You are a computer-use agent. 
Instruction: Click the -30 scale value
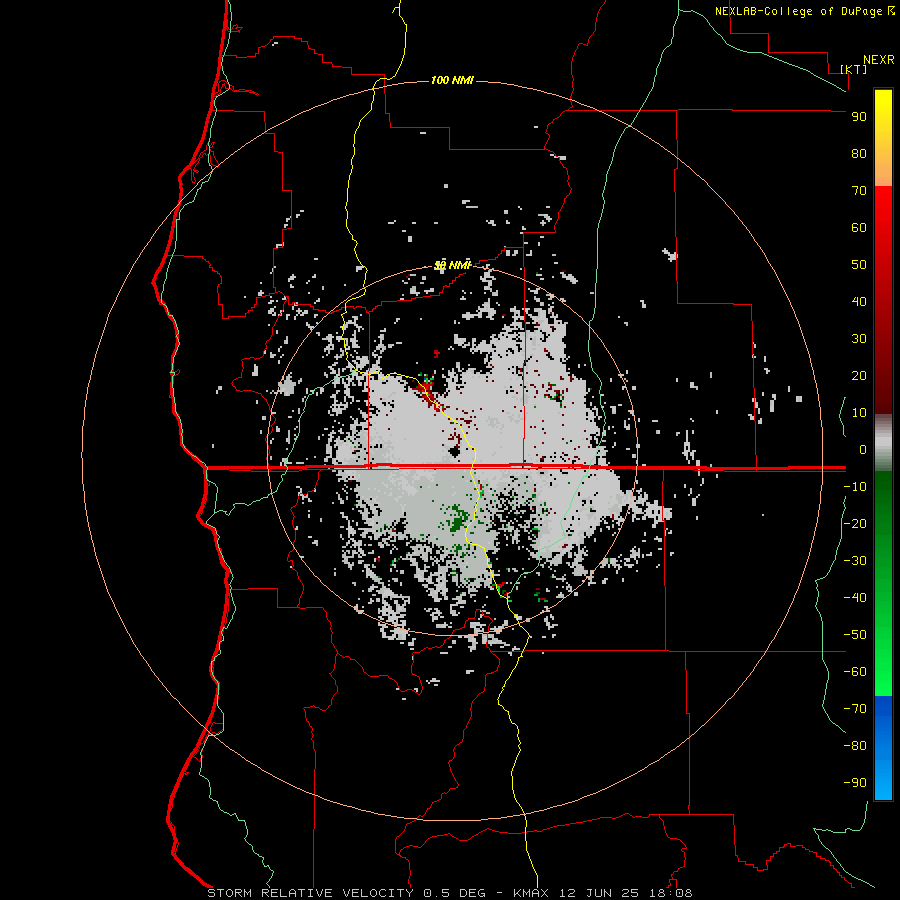pos(855,561)
